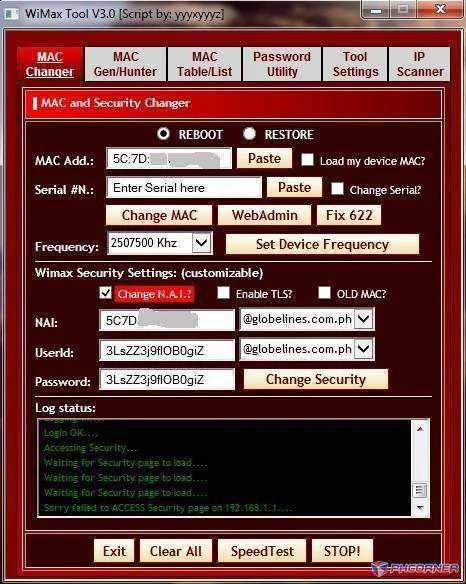This screenshot has width=466, height=584.
Task: Click the Serial number input field
Action: (184, 187)
